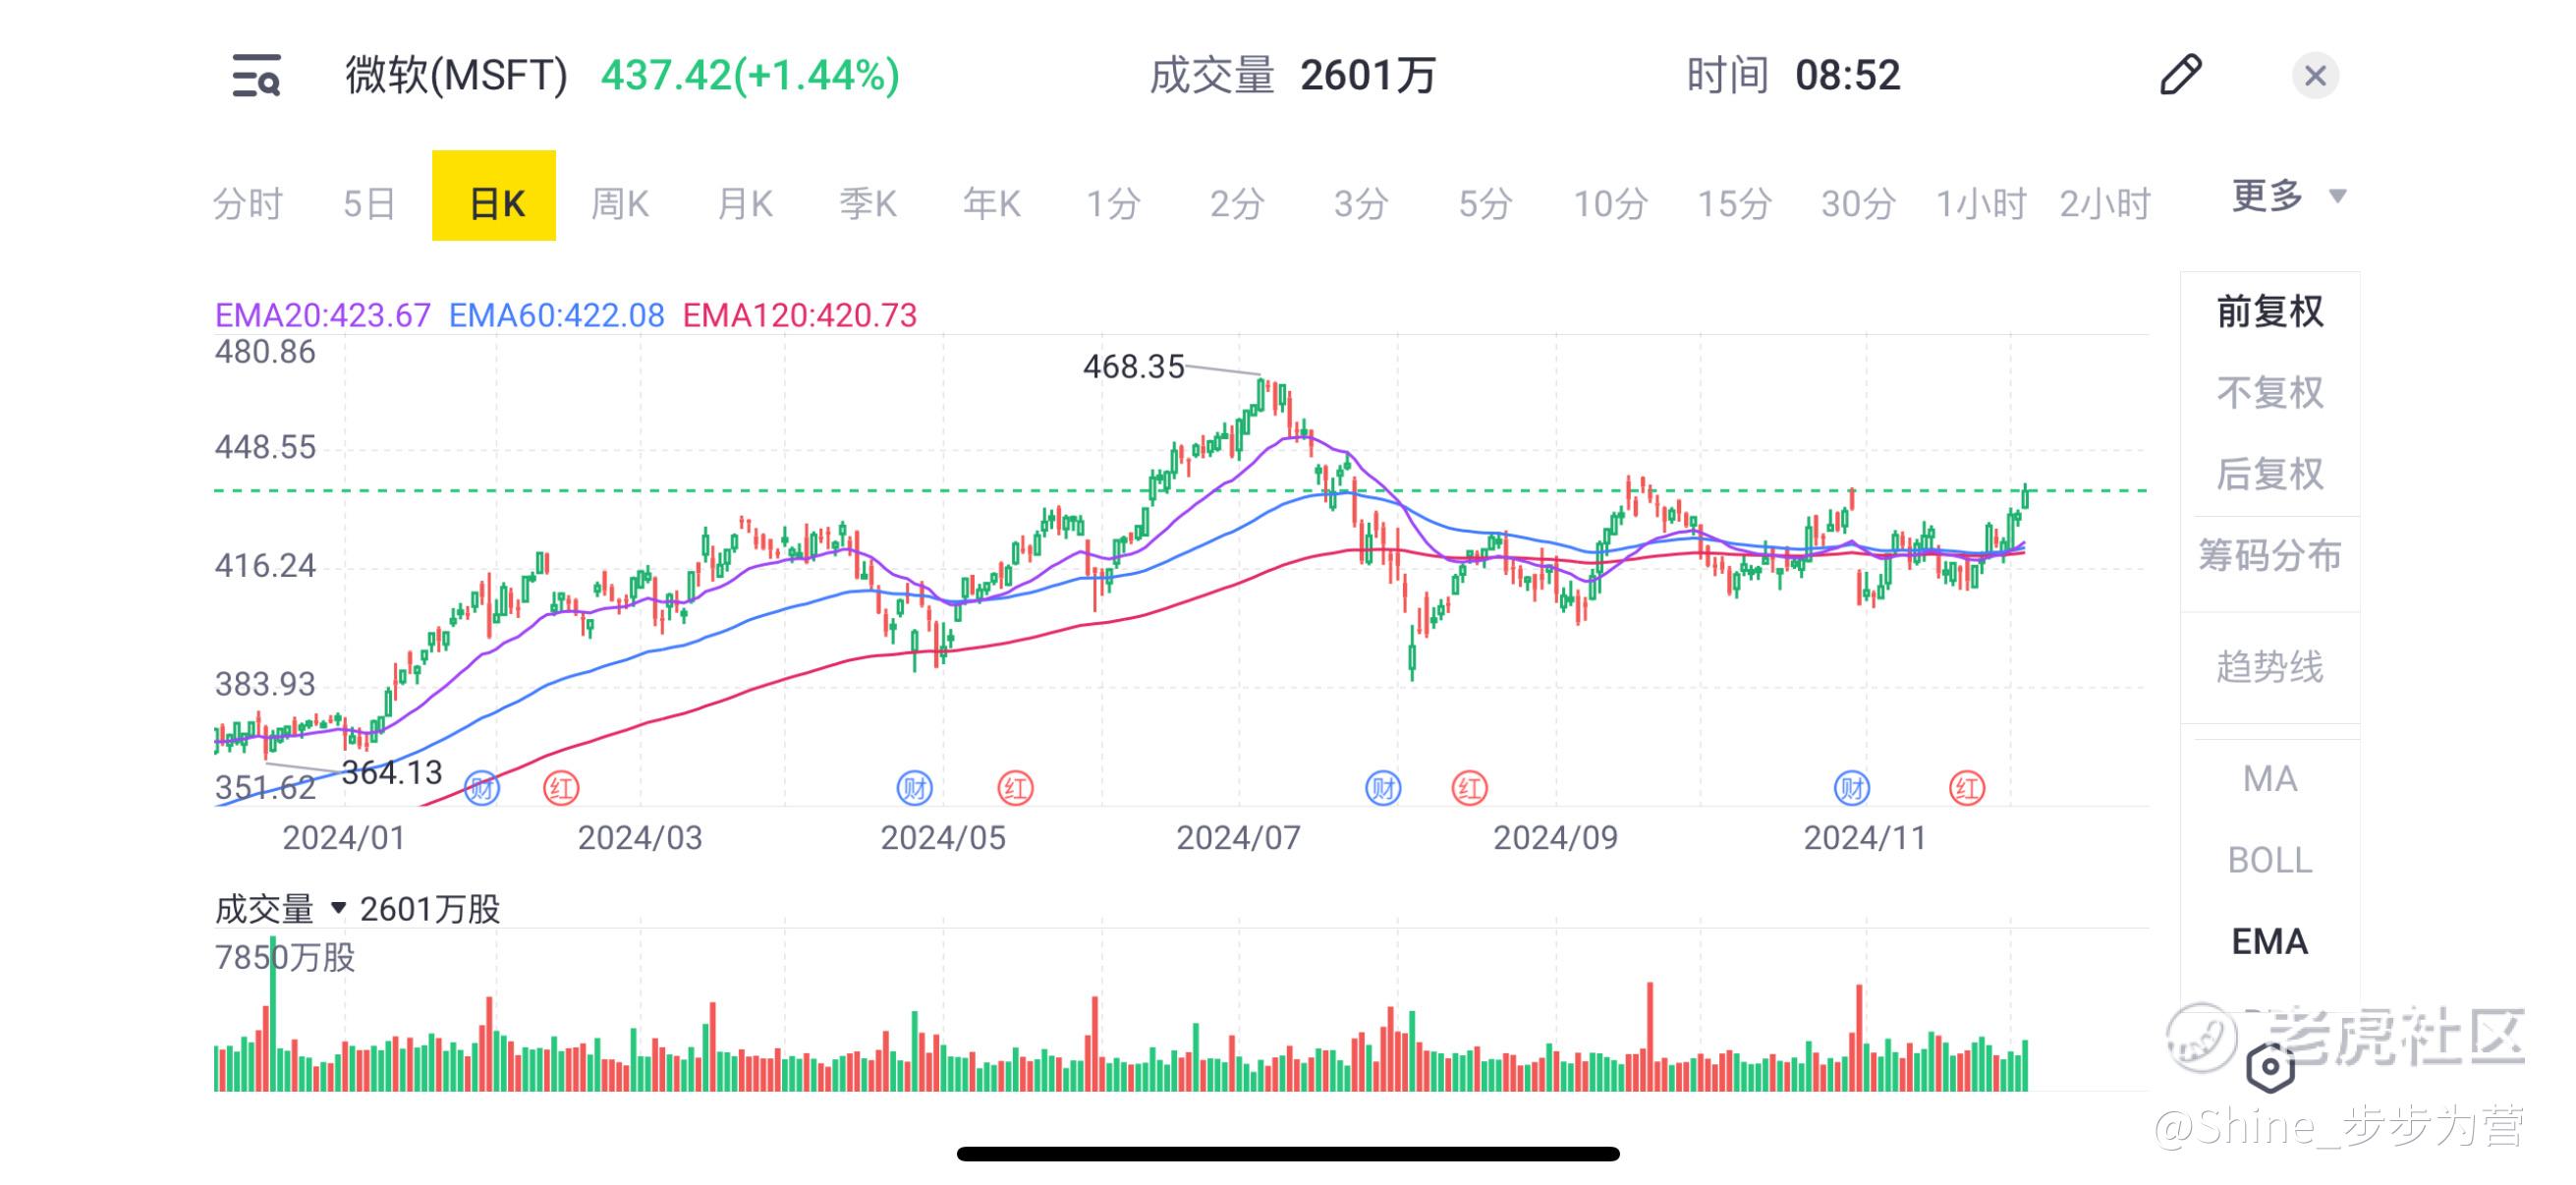
Task: Switch to 周K weekly chart tab
Action: point(619,204)
